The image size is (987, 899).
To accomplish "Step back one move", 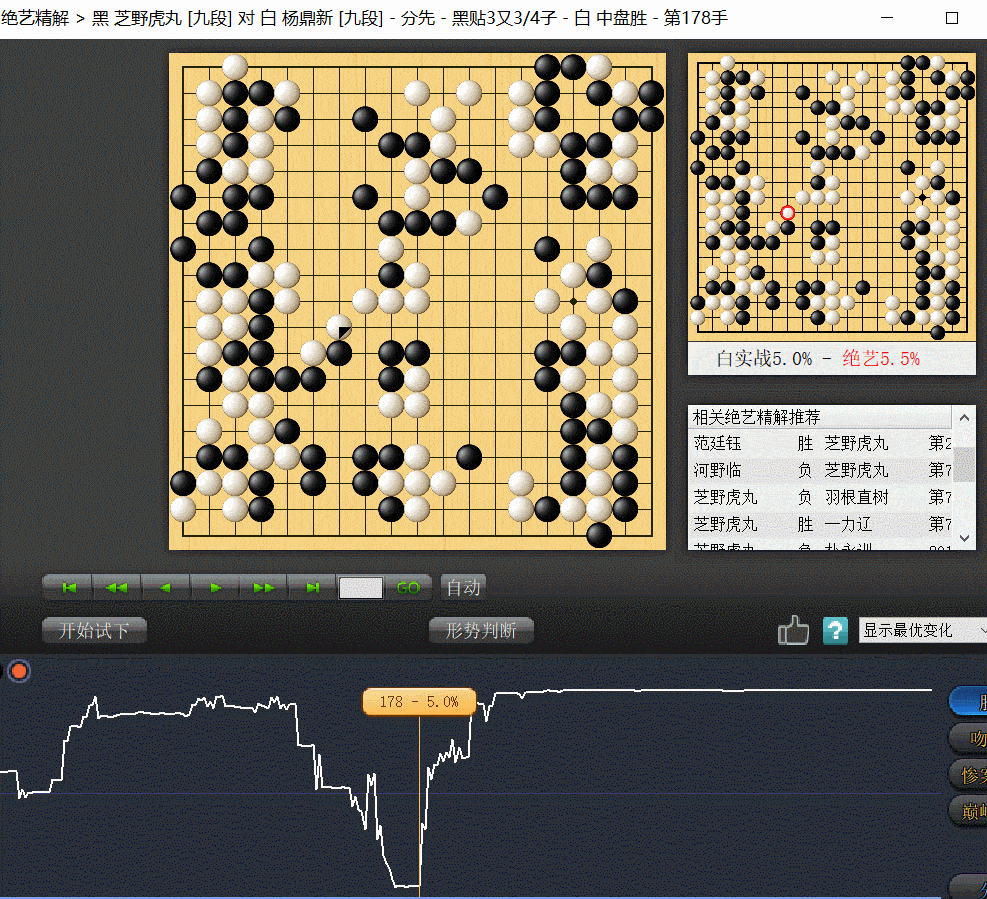I will [x=166, y=588].
